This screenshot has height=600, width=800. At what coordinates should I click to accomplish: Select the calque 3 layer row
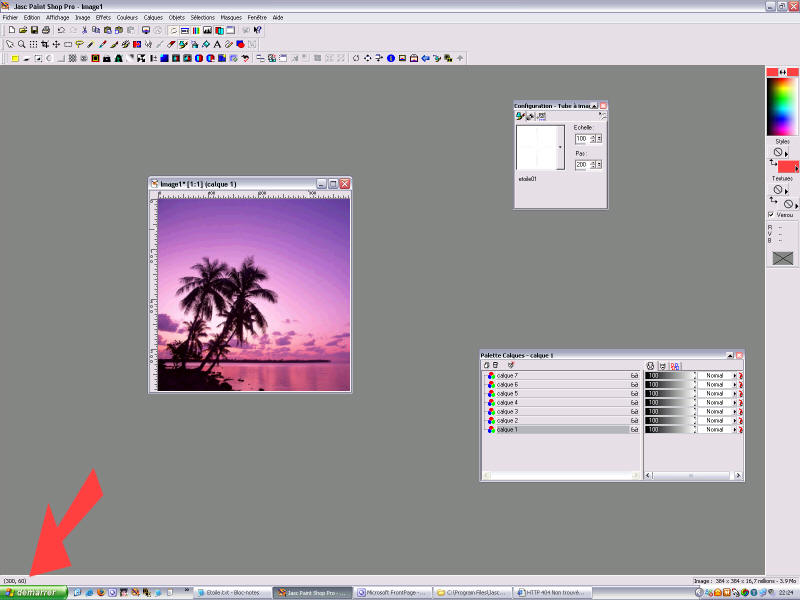(x=561, y=411)
